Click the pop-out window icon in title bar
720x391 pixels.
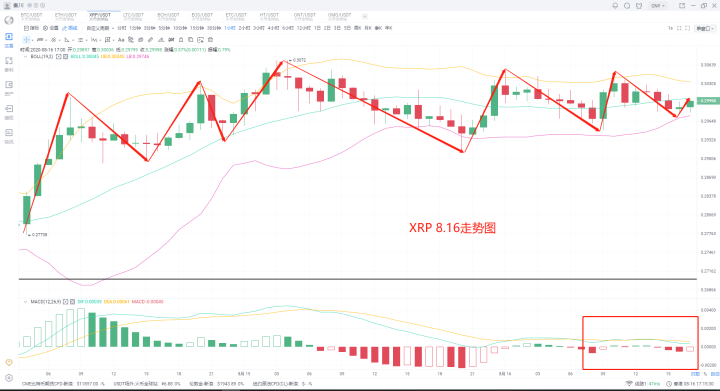point(682,6)
